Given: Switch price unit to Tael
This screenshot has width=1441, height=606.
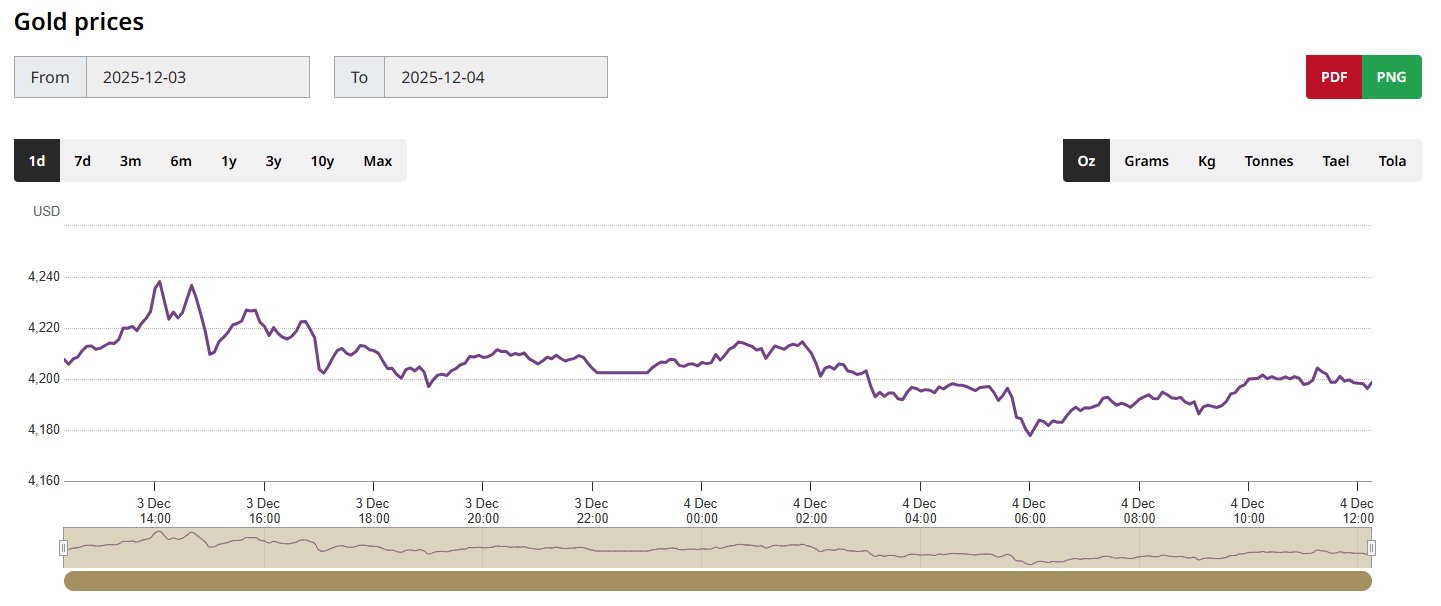Looking at the screenshot, I should click(1336, 161).
